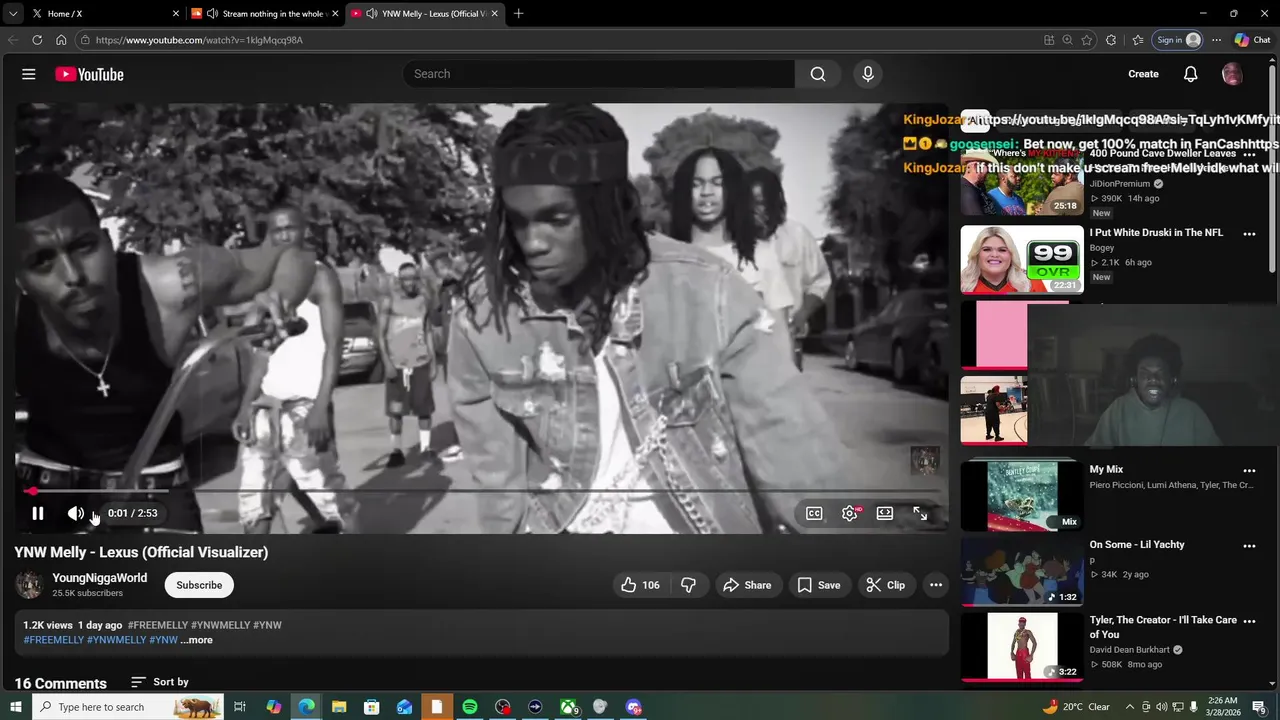Screen dimensions: 1280x720
Task: Open the player settings gear
Action: tap(850, 513)
